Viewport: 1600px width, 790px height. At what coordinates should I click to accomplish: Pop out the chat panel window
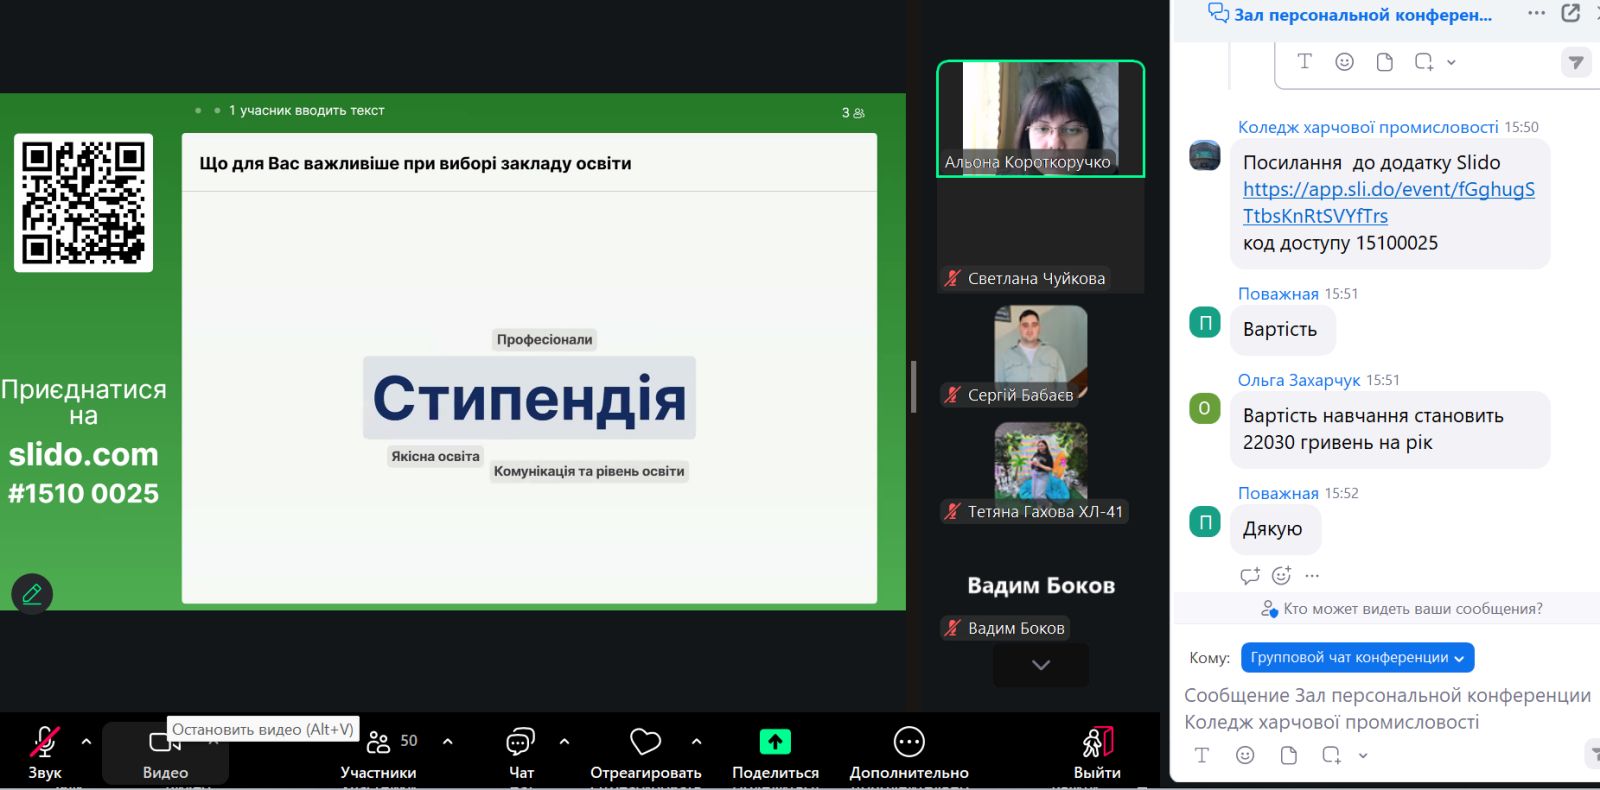click(x=1570, y=14)
